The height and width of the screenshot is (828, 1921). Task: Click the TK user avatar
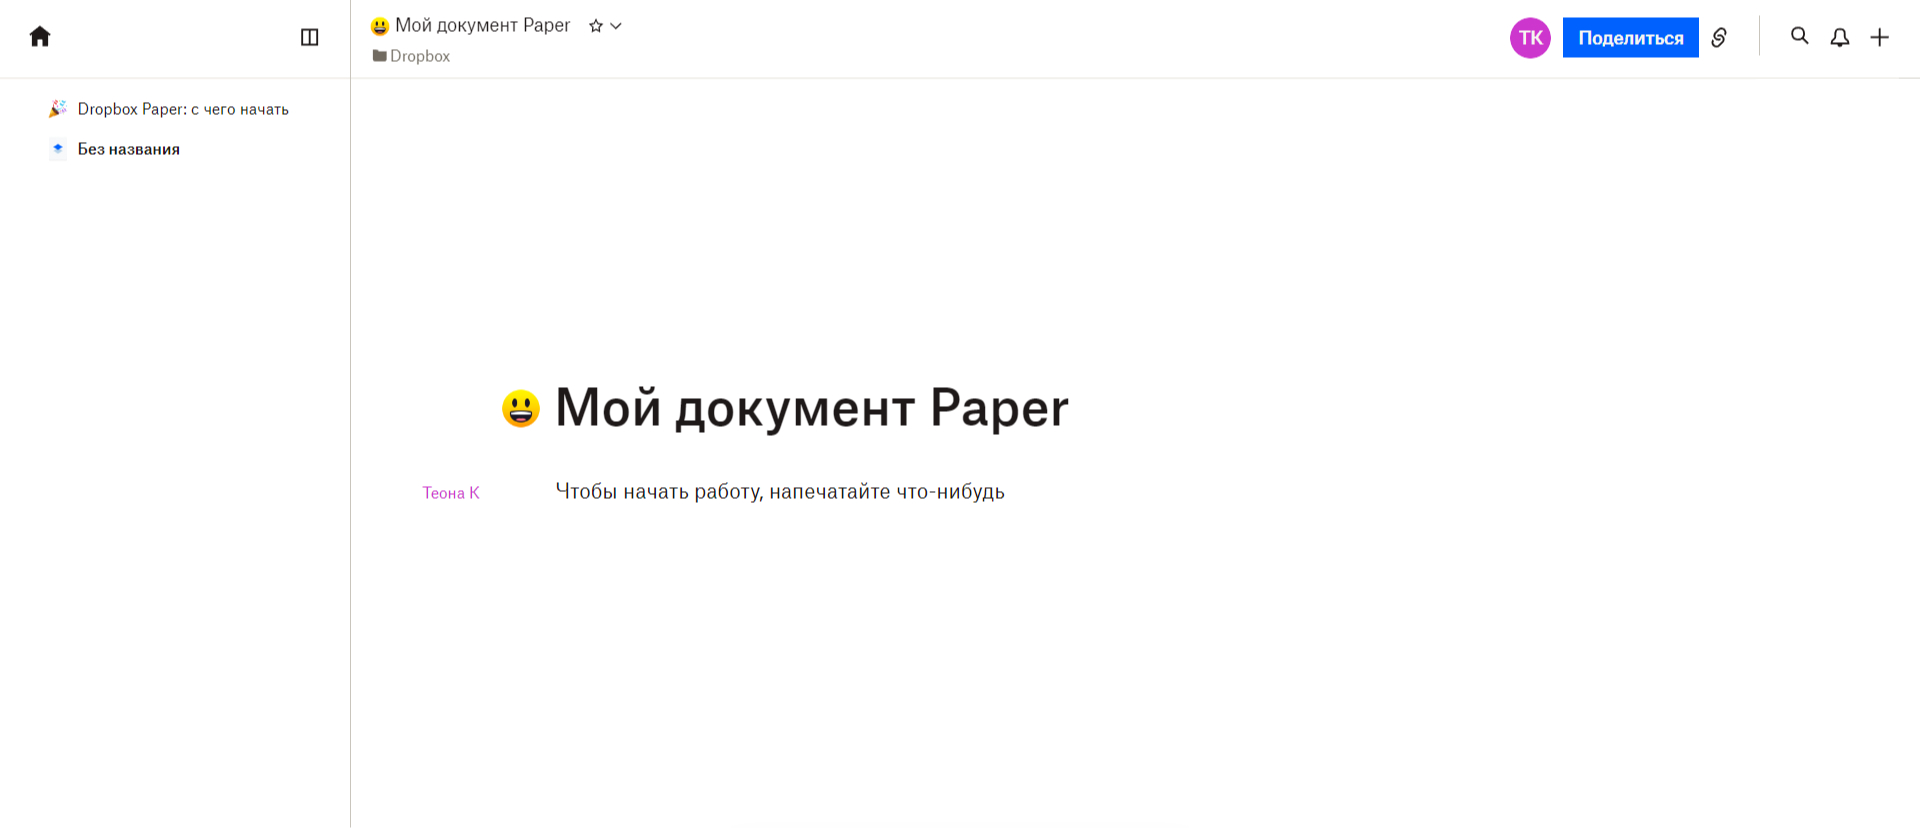pyautogui.click(x=1530, y=38)
